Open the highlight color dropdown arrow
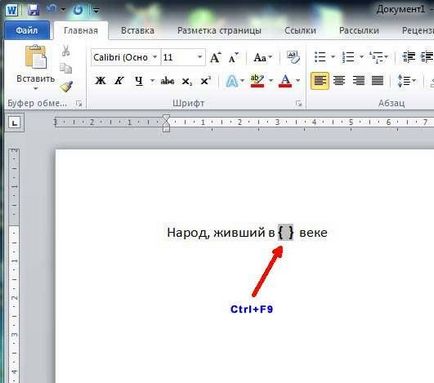This screenshot has height=383, width=434. pos(271,81)
